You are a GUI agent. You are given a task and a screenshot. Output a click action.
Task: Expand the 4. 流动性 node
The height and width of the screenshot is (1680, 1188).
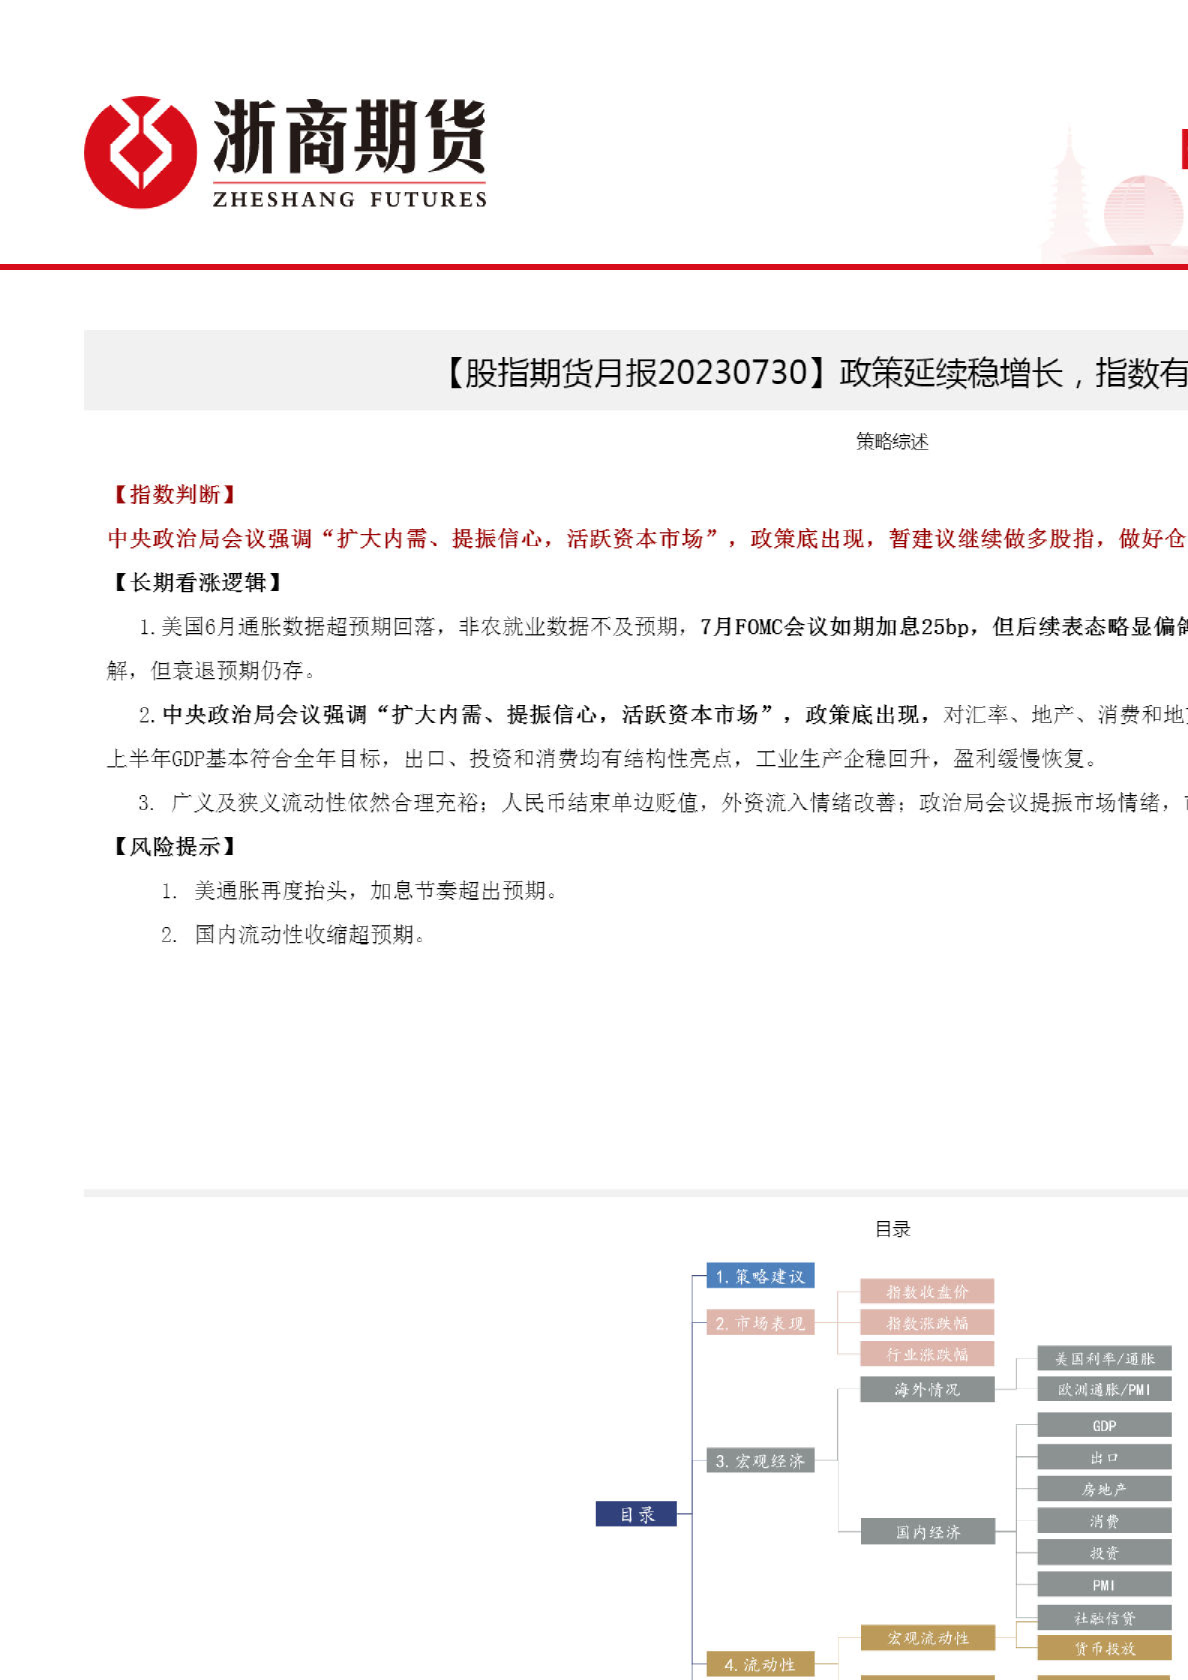[x=760, y=1664]
